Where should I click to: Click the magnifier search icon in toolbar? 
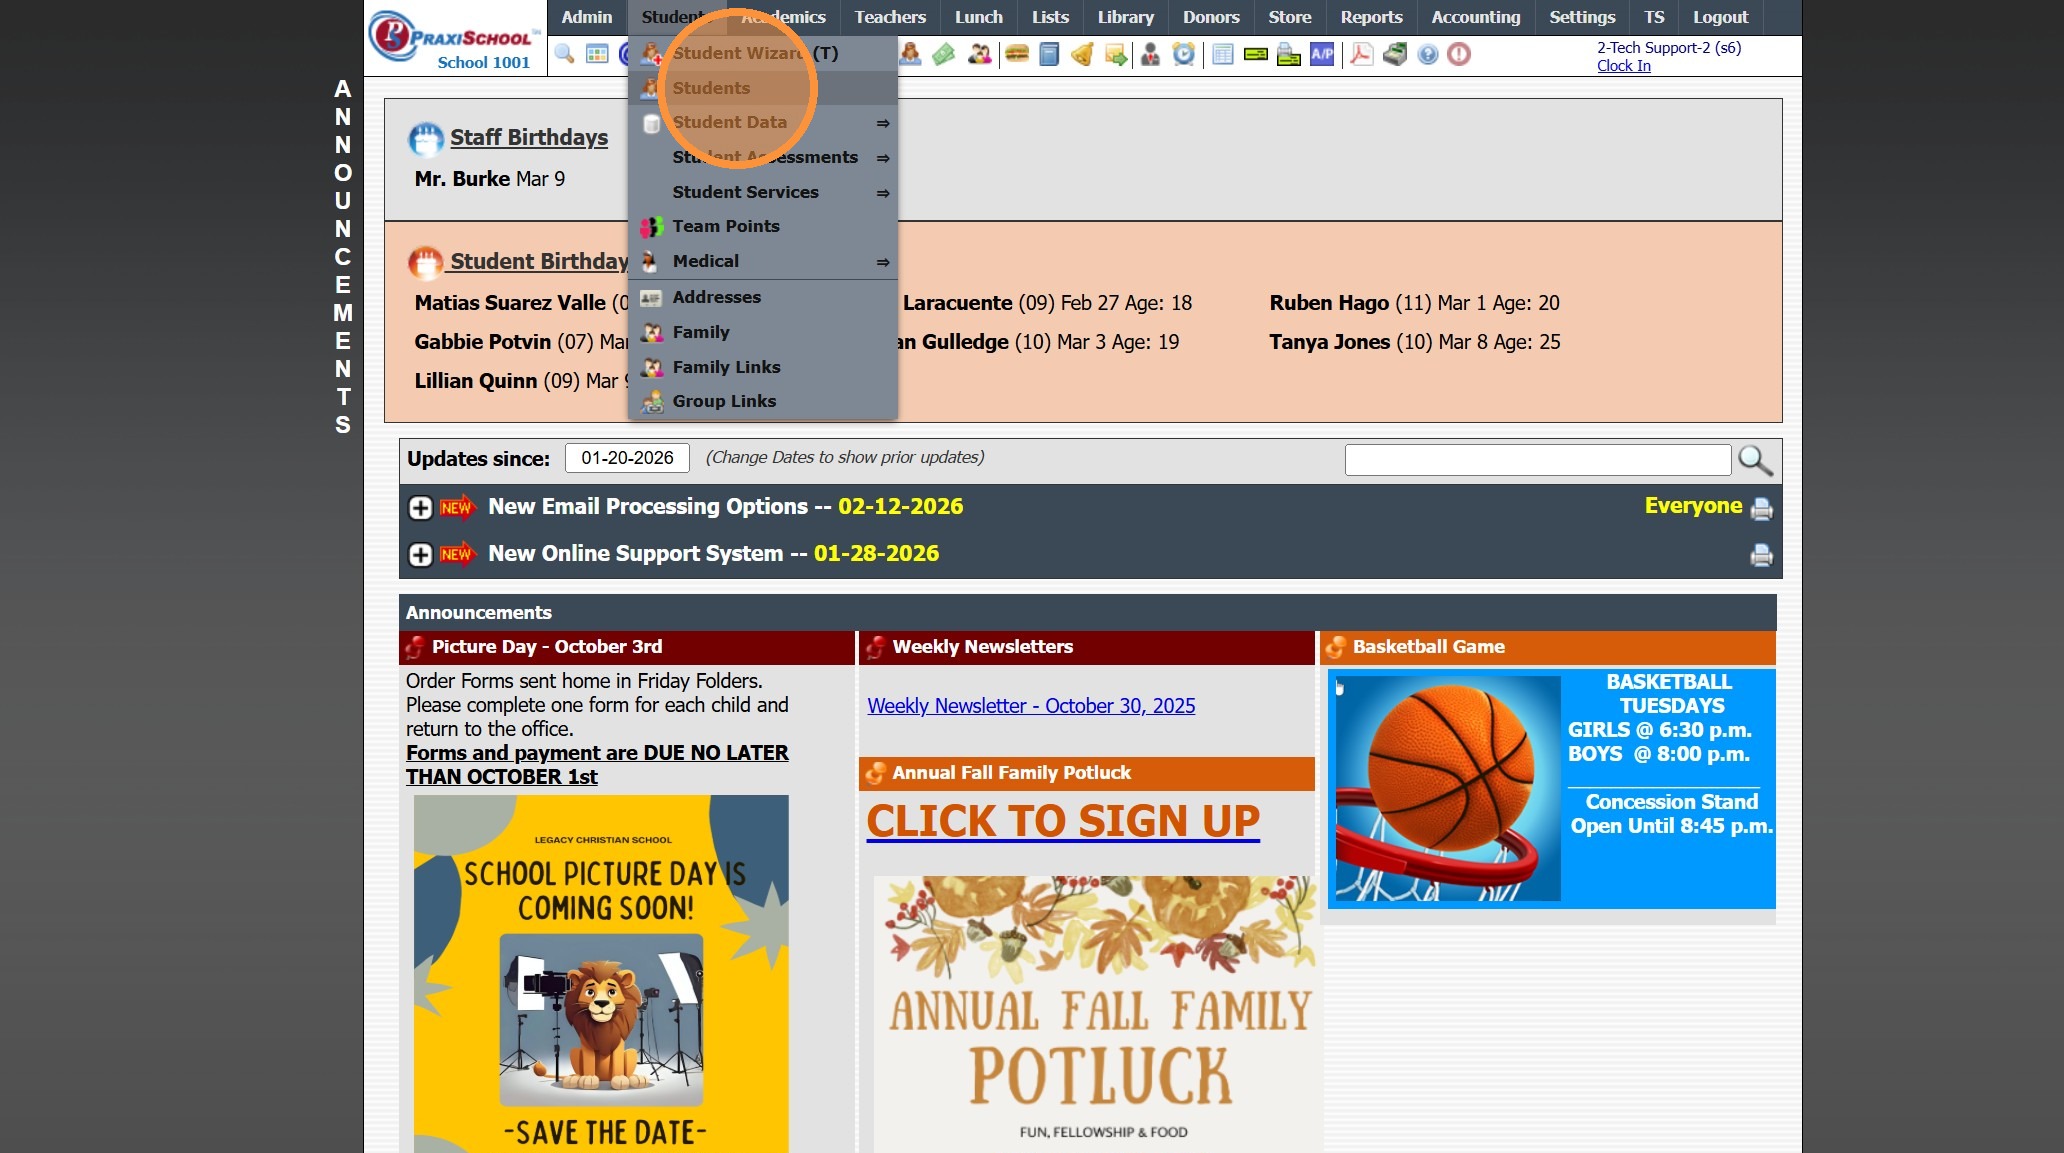point(564,54)
